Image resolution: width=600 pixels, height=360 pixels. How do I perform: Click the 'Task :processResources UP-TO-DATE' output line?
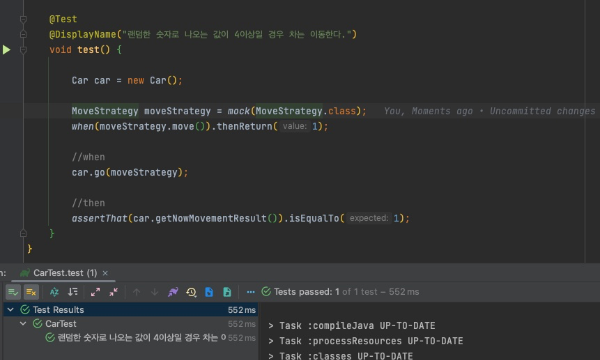pyautogui.click(x=365, y=341)
